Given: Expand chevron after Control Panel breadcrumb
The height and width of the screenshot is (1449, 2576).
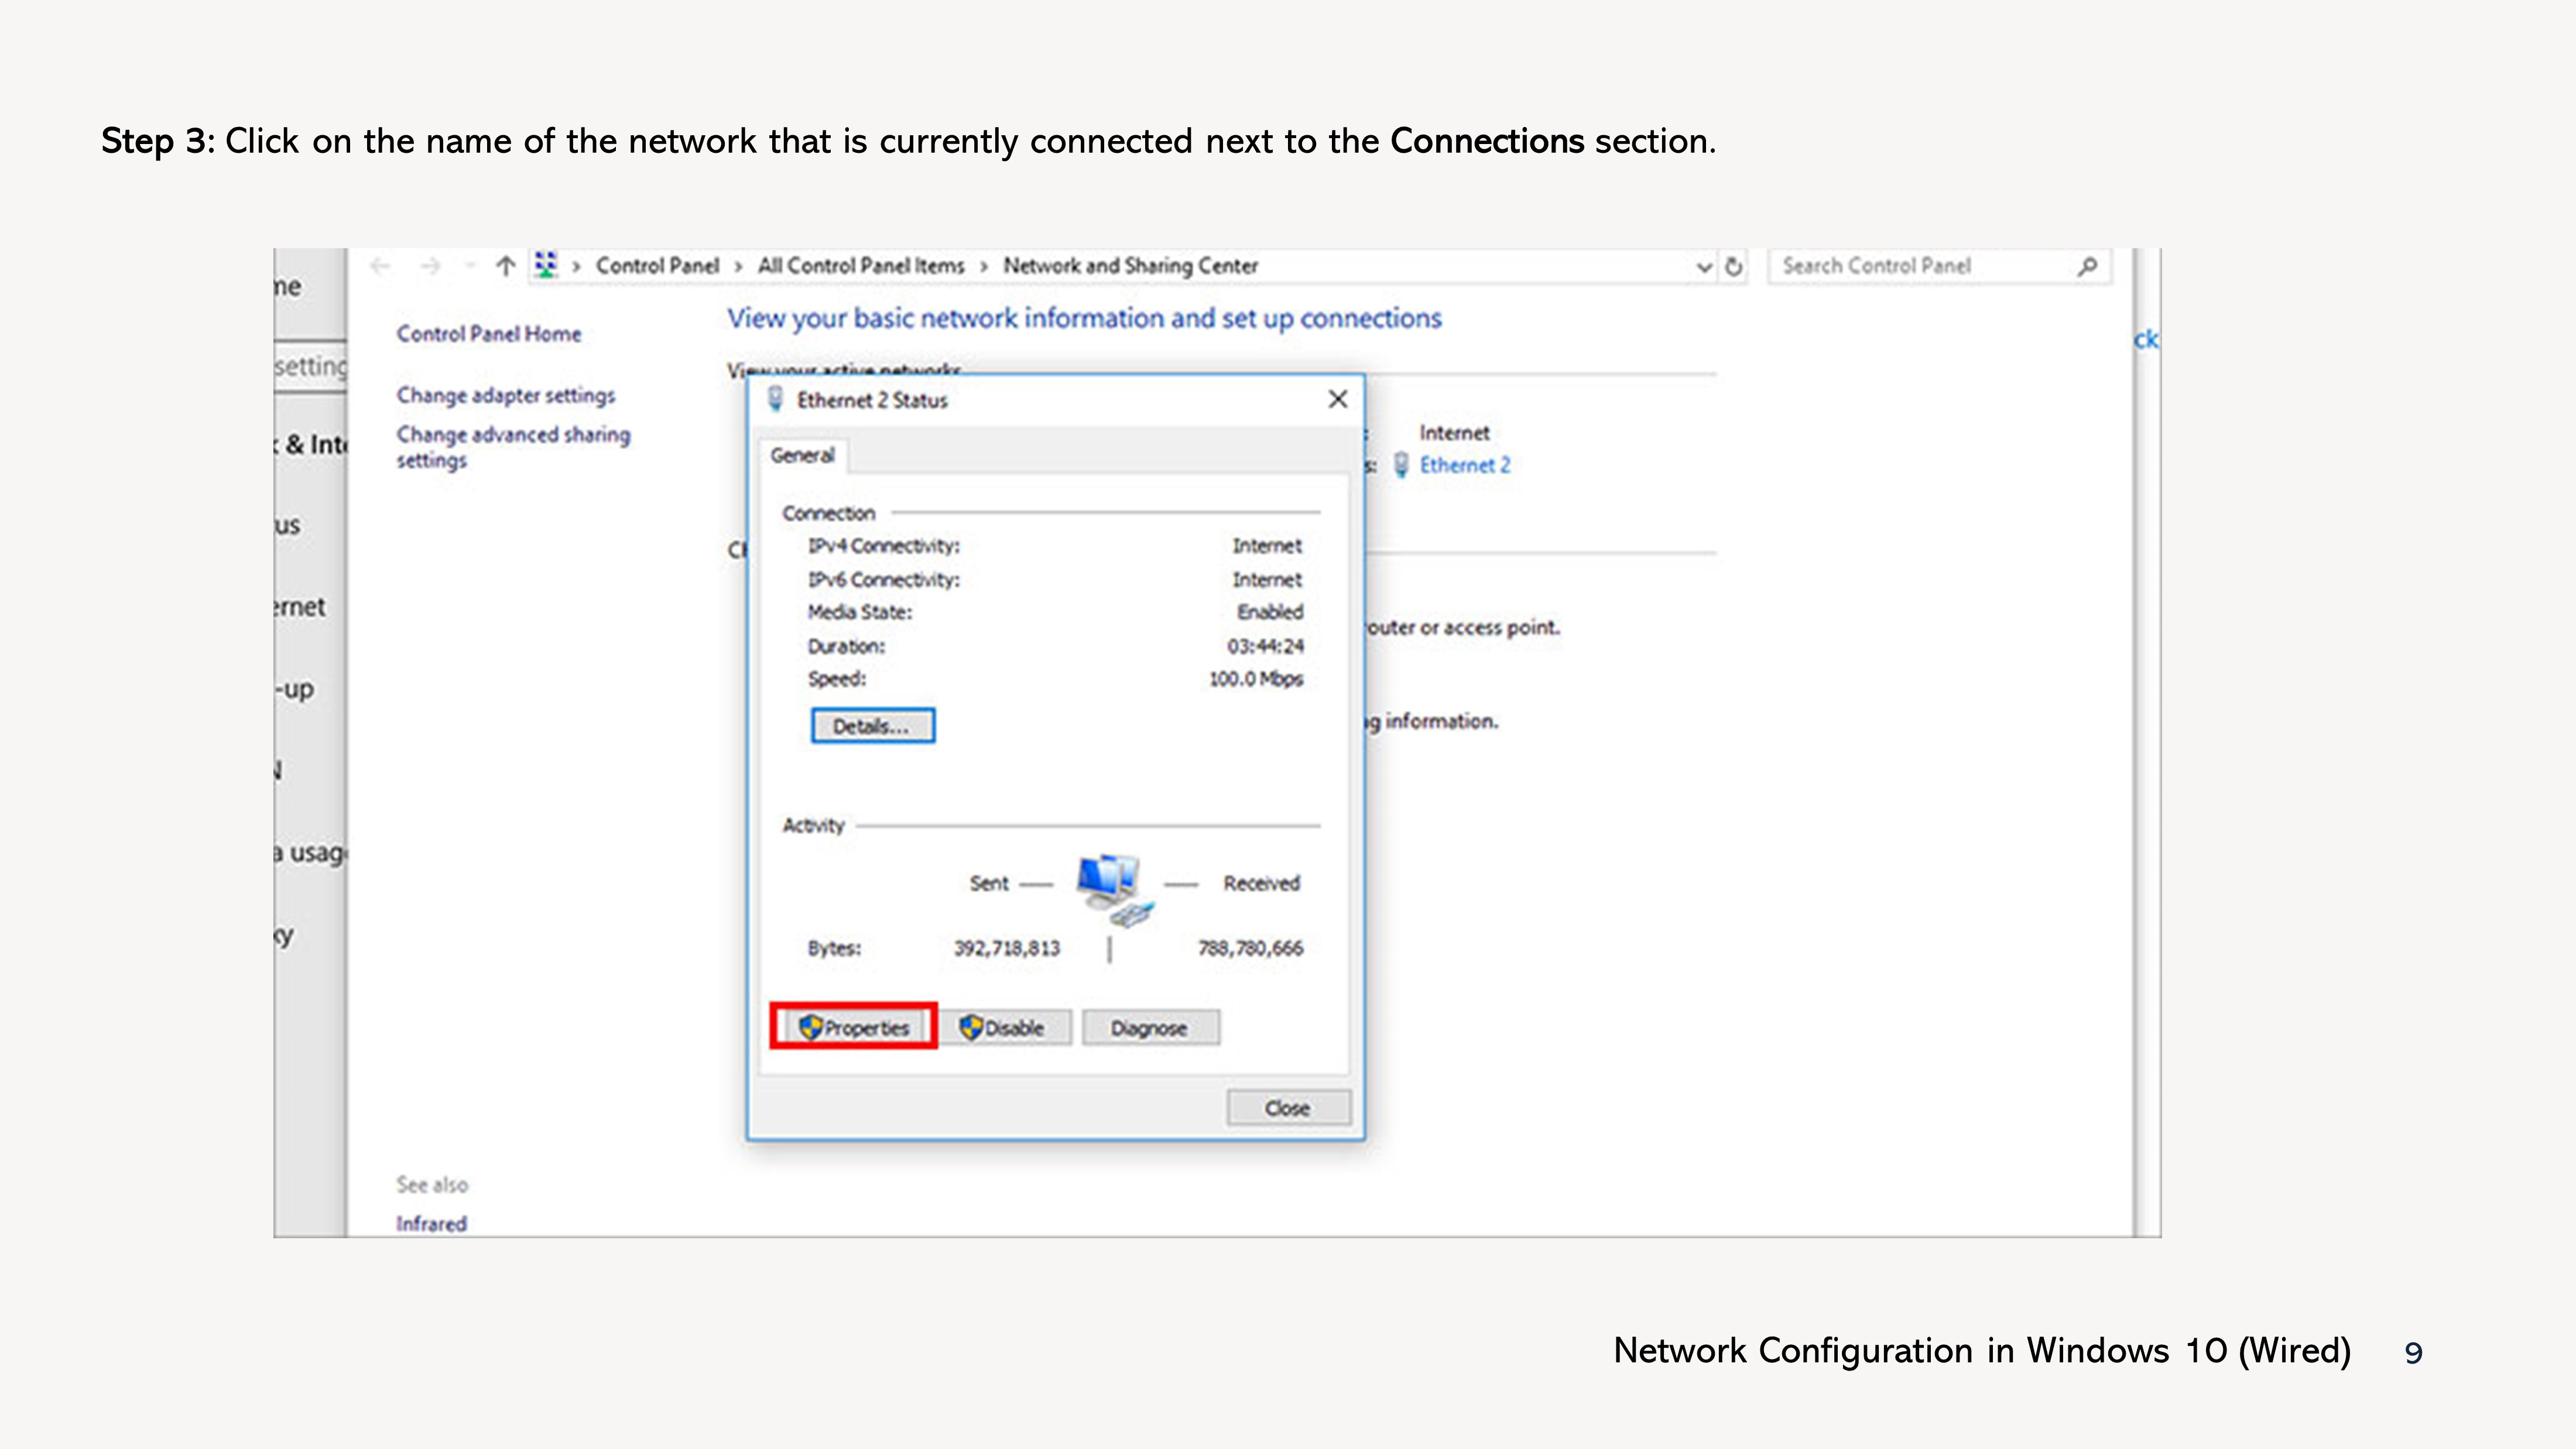Looking at the screenshot, I should tap(738, 267).
